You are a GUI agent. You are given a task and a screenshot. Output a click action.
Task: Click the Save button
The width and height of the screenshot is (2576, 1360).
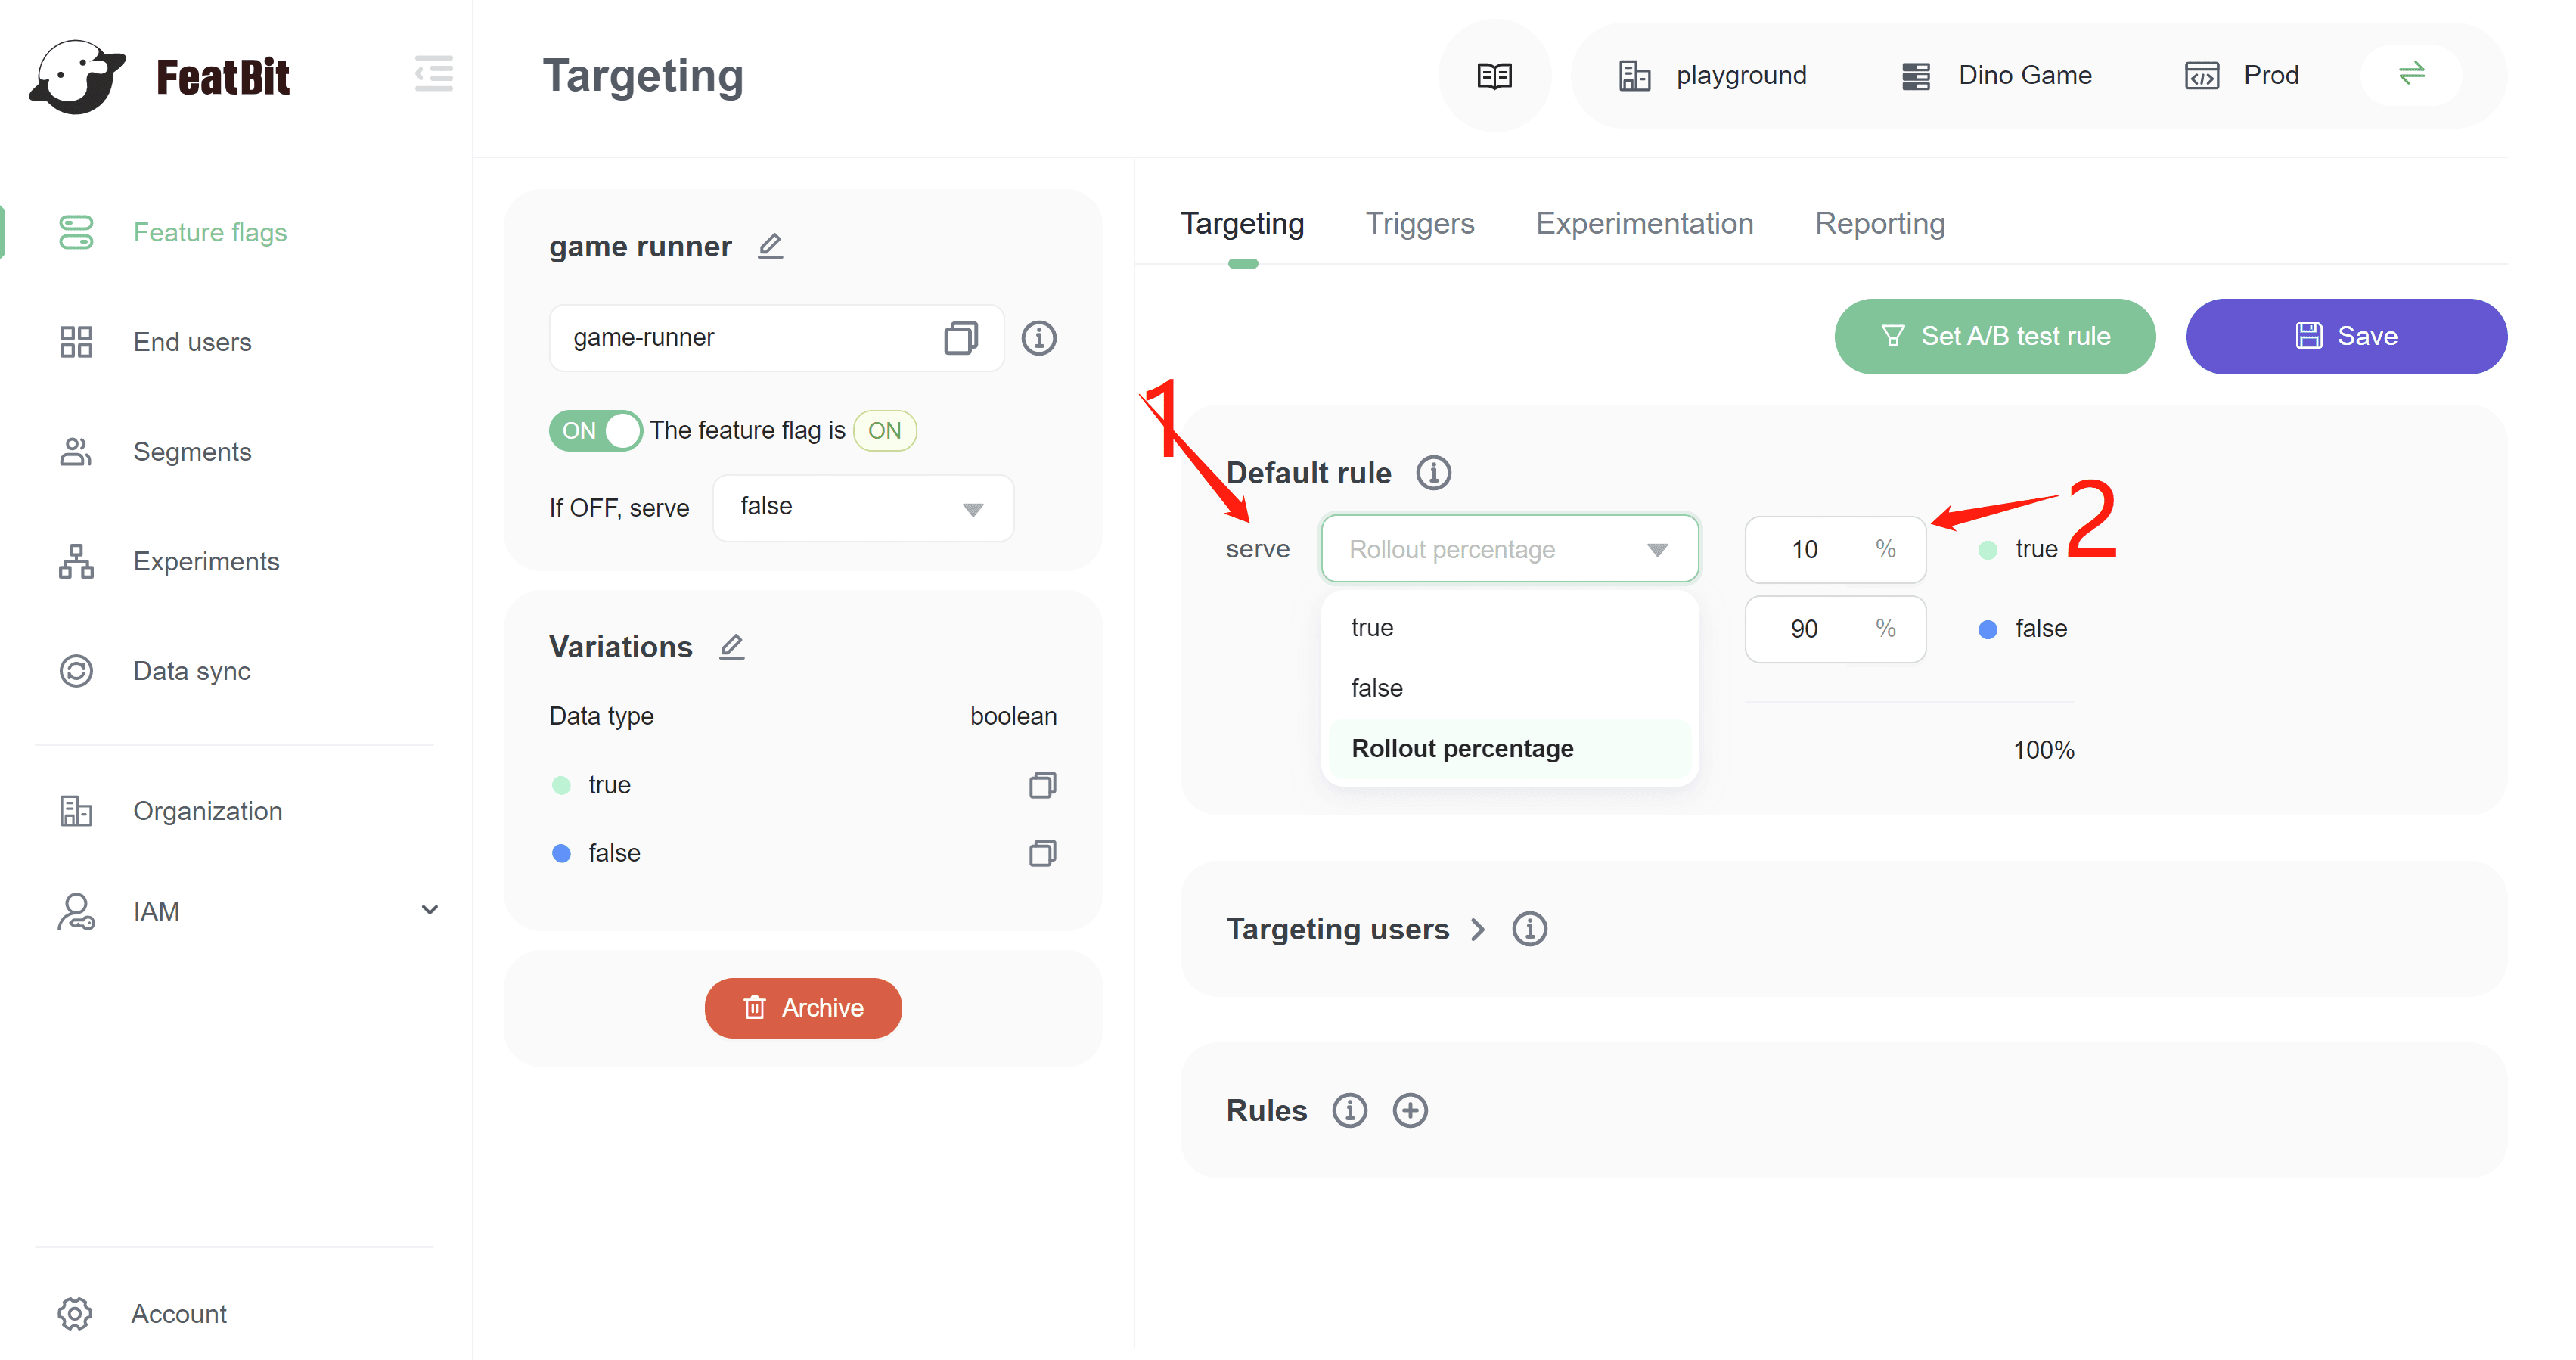pyautogui.click(x=2345, y=336)
